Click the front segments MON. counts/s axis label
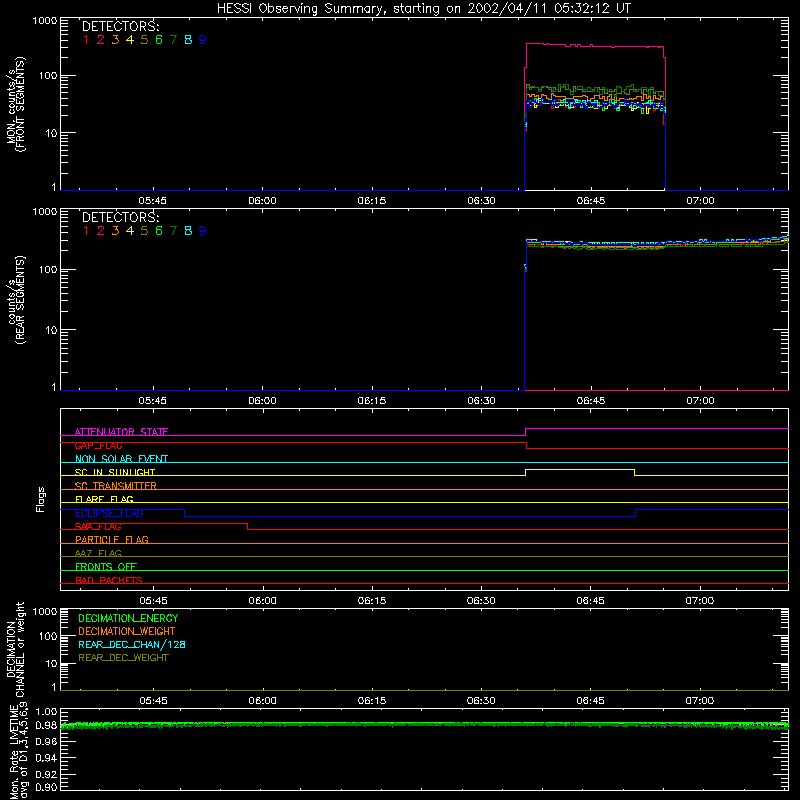 coord(15,105)
